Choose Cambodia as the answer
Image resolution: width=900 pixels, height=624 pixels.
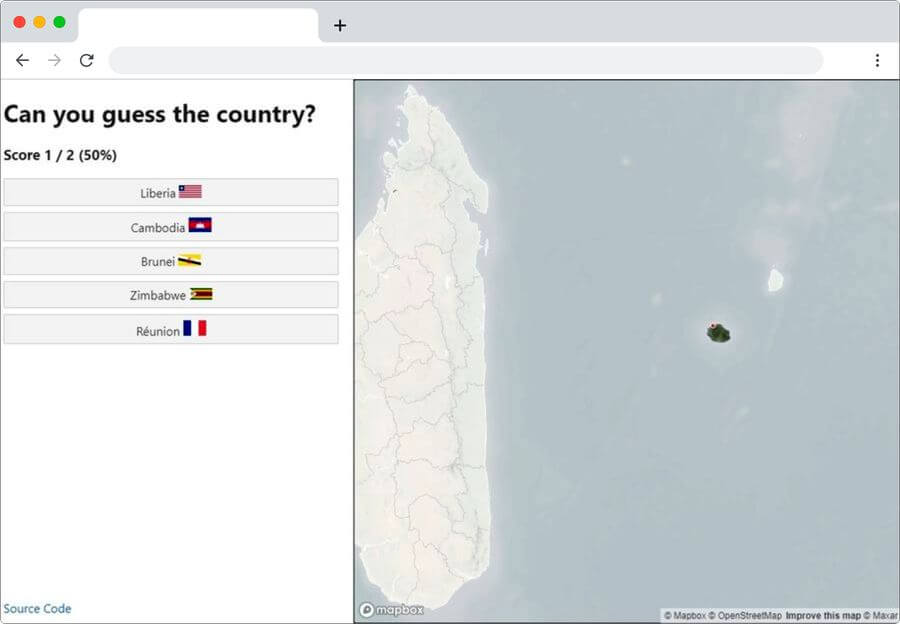(171, 227)
